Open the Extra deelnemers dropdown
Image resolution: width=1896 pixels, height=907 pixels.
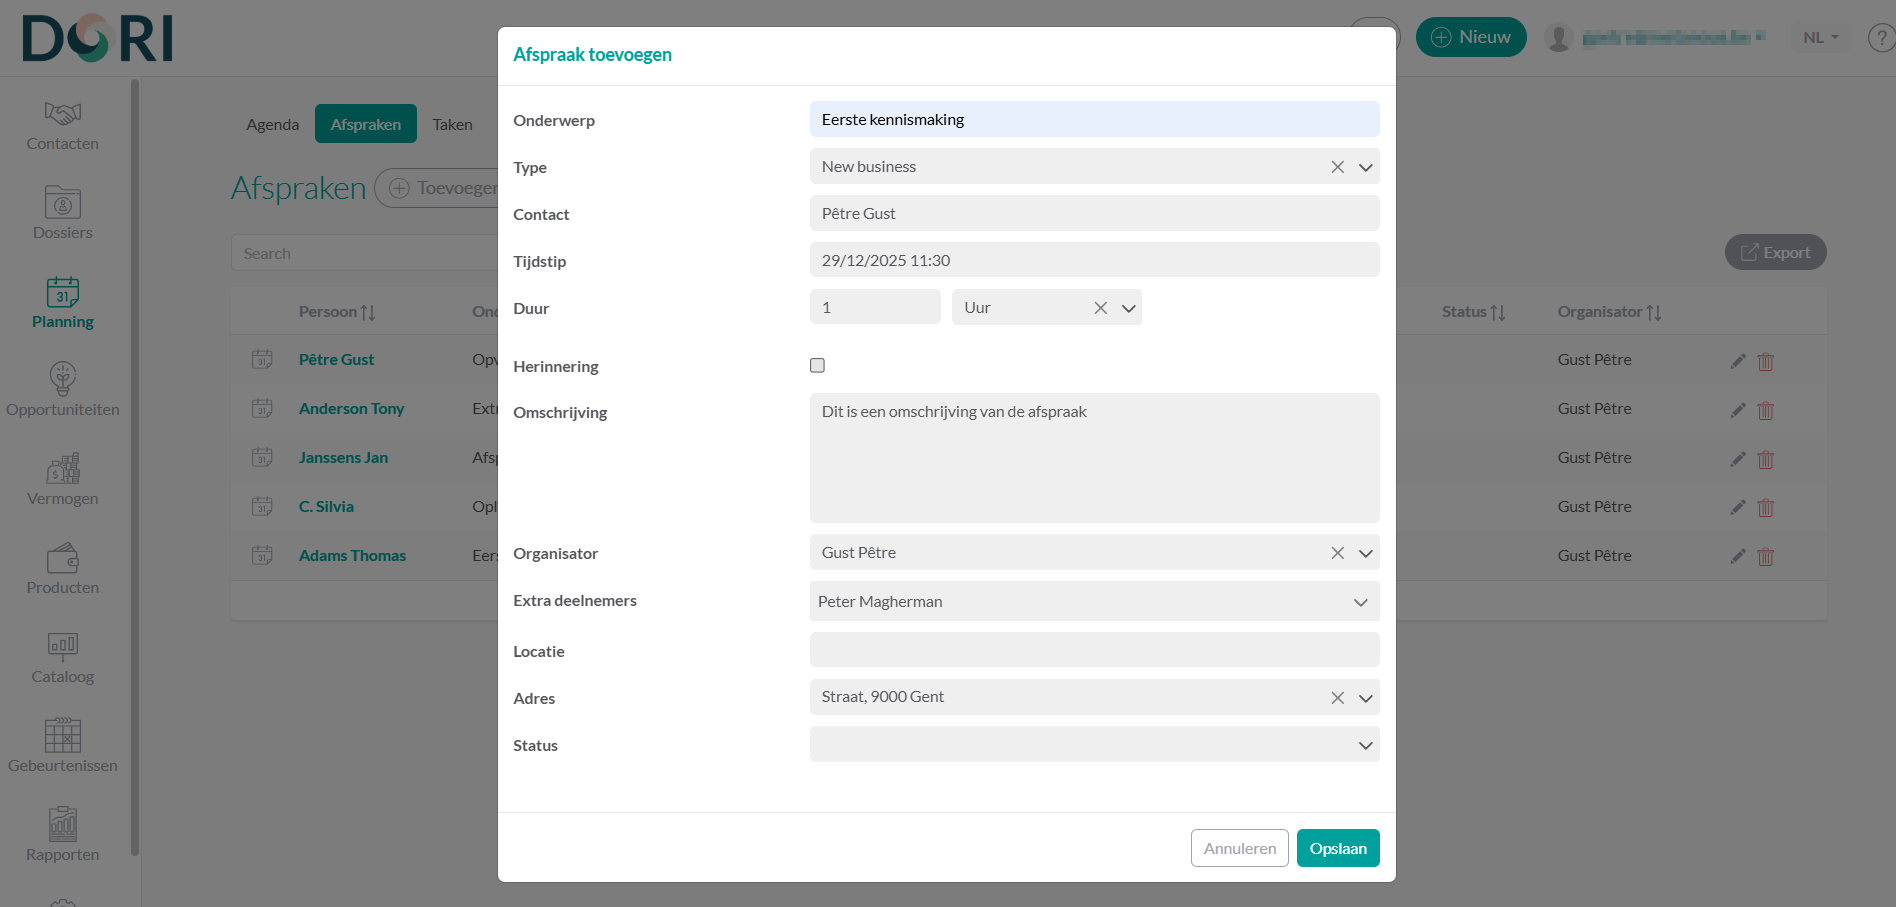1360,602
